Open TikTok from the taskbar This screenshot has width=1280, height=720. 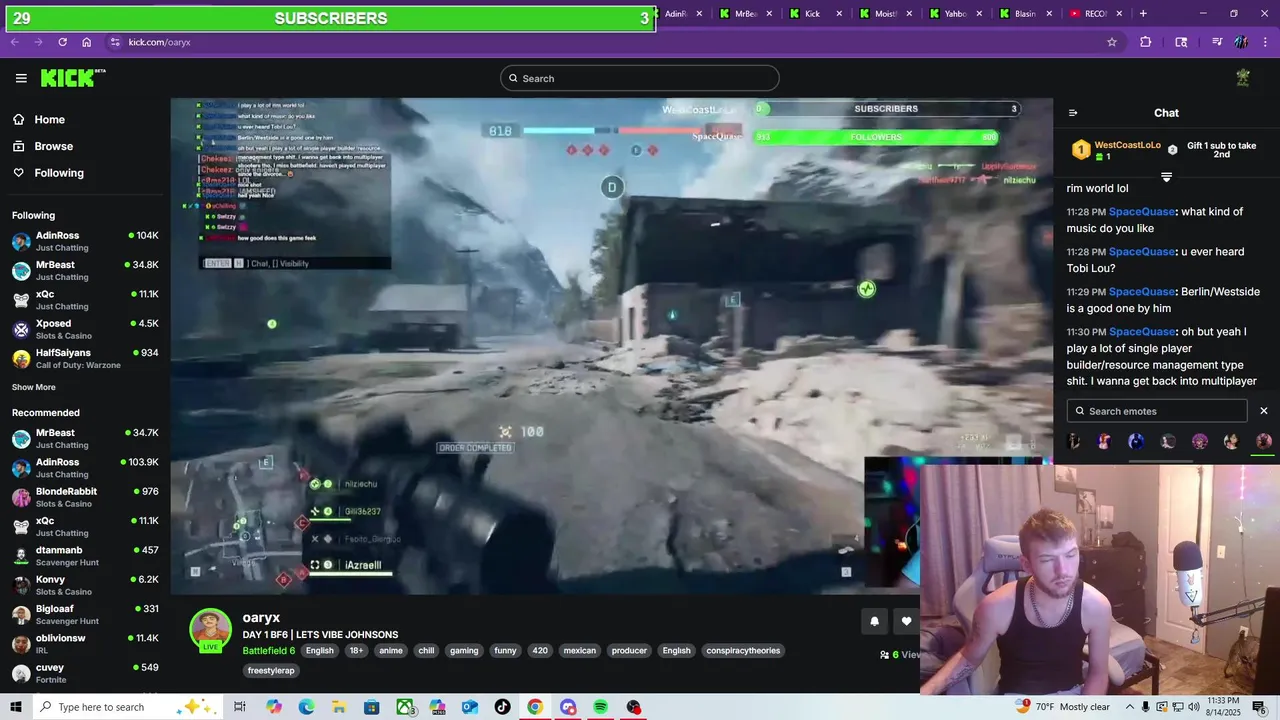pos(502,707)
